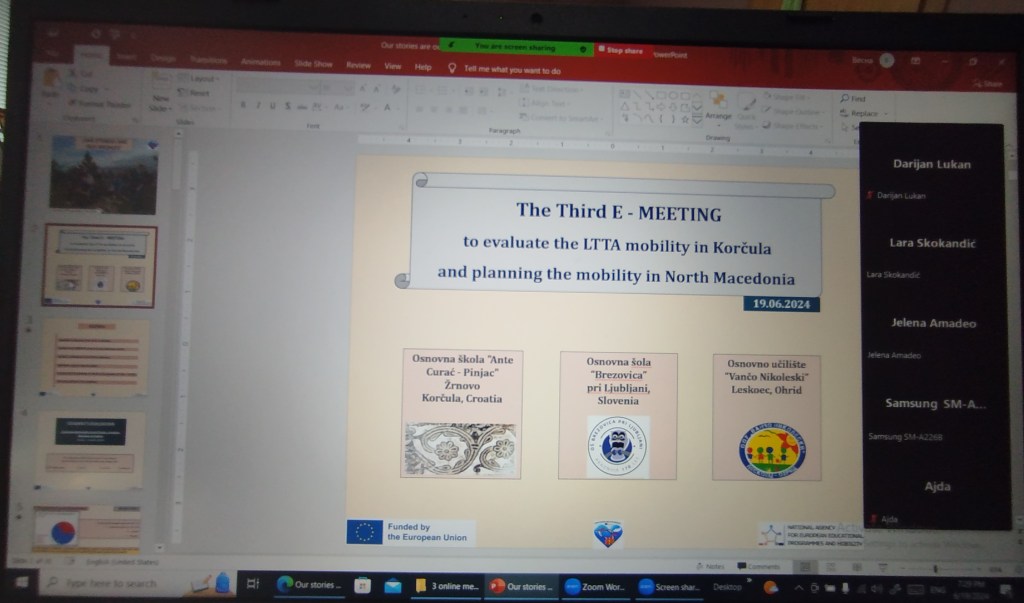Toggle the Notes pane in status bar
The image size is (1024, 603).
pyautogui.click(x=714, y=566)
